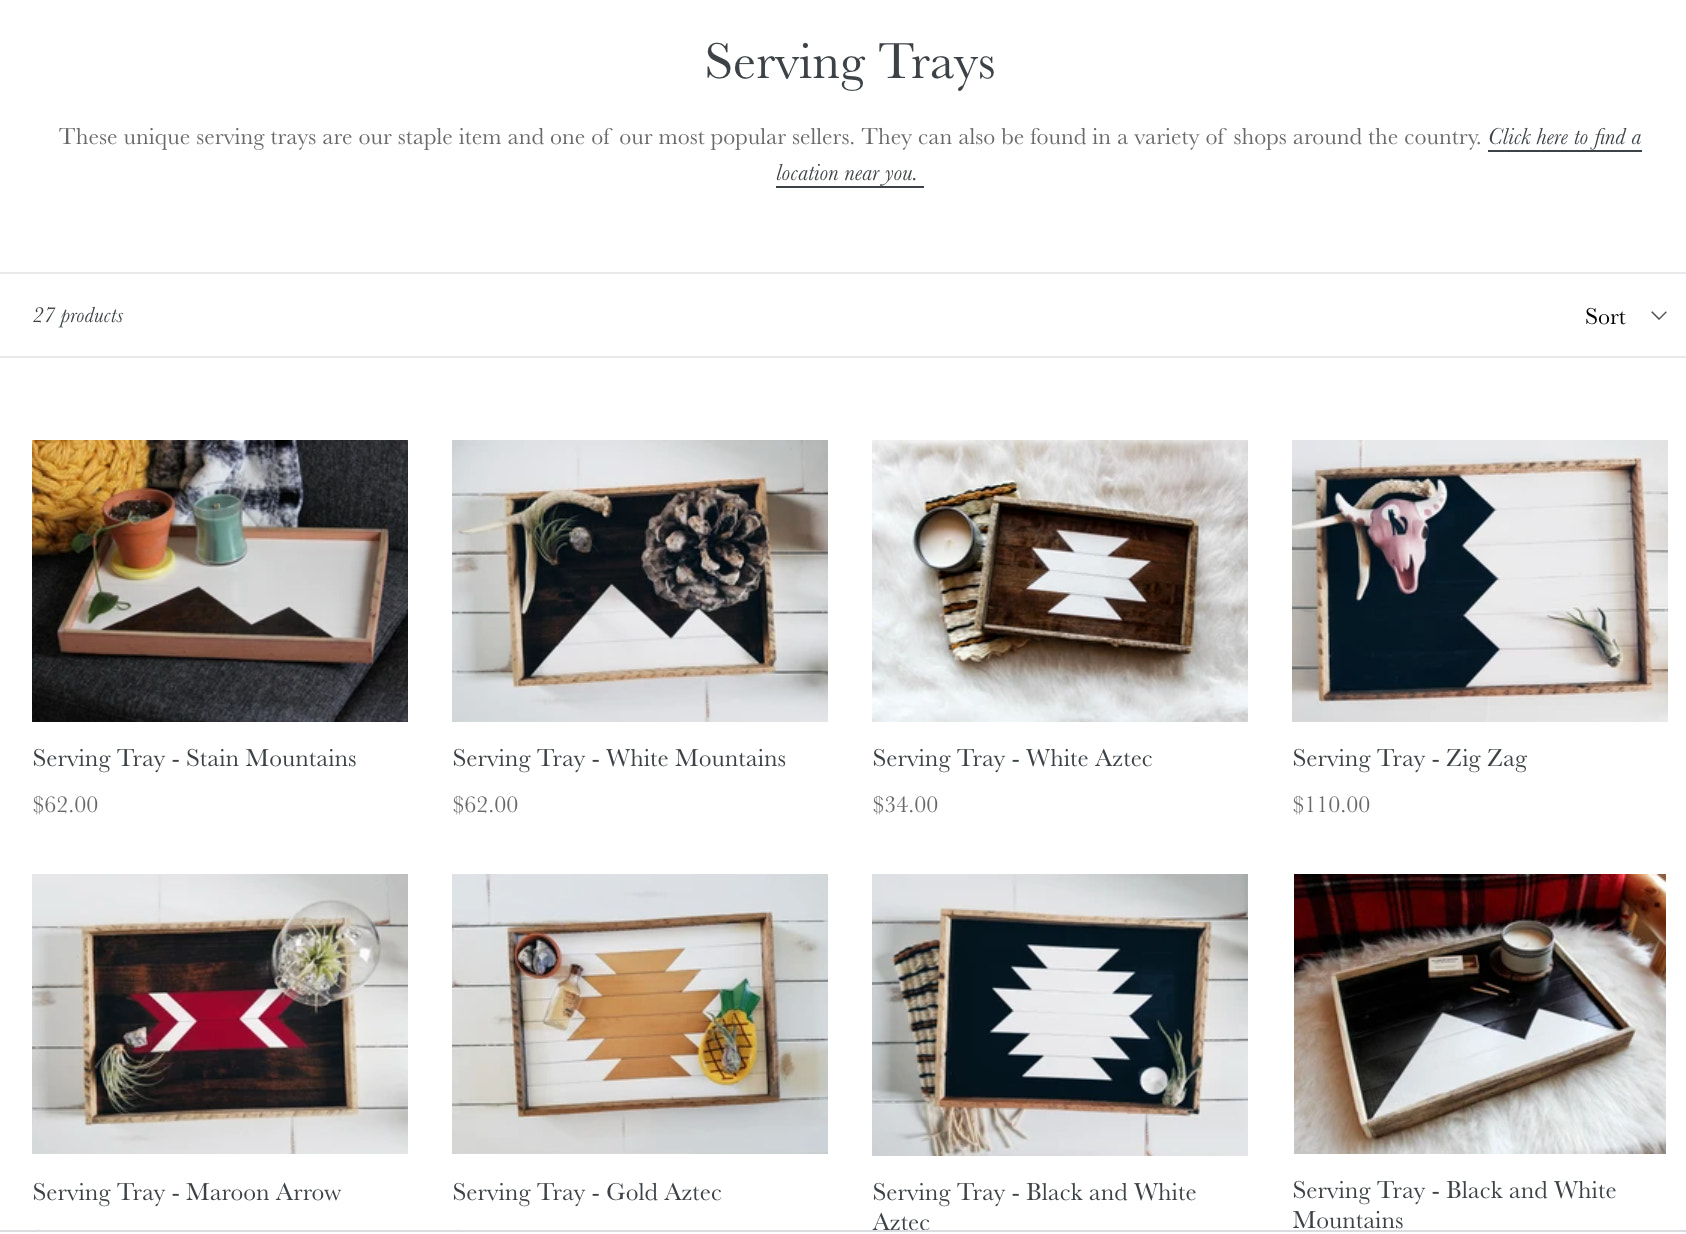
Task: Select the $110.00 Zig Zag price
Action: click(x=1331, y=805)
